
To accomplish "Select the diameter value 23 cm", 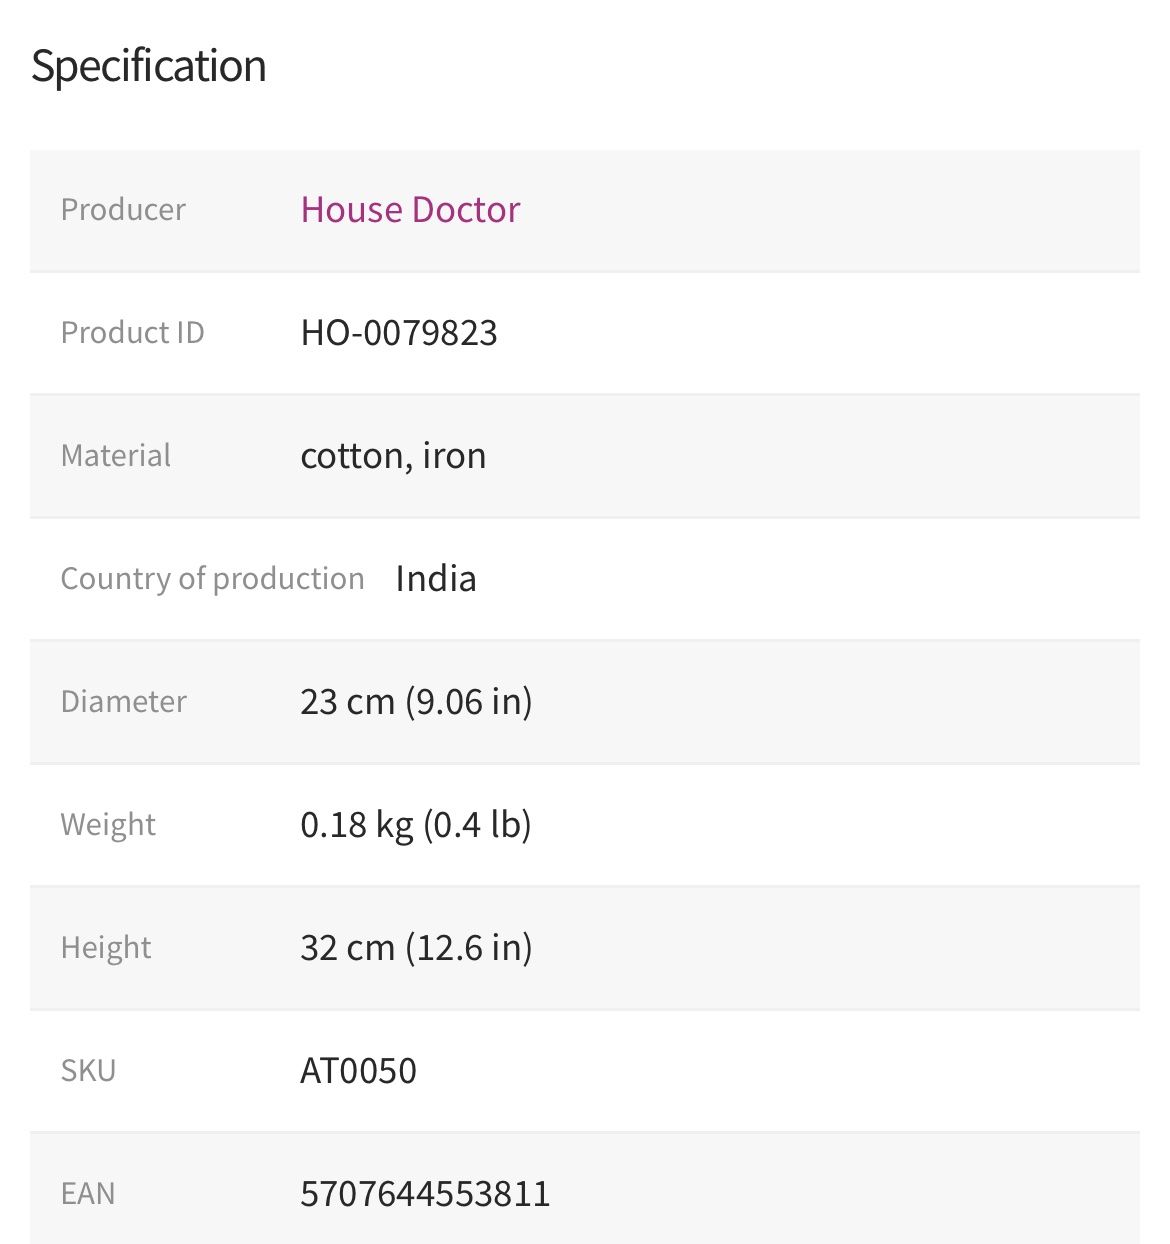I will [x=347, y=702].
